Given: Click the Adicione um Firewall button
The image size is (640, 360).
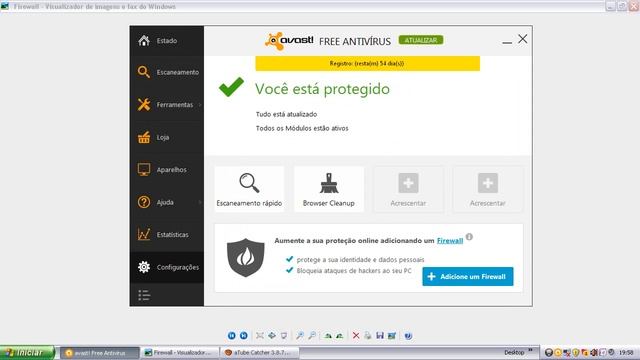Looking at the screenshot, I should point(468,277).
